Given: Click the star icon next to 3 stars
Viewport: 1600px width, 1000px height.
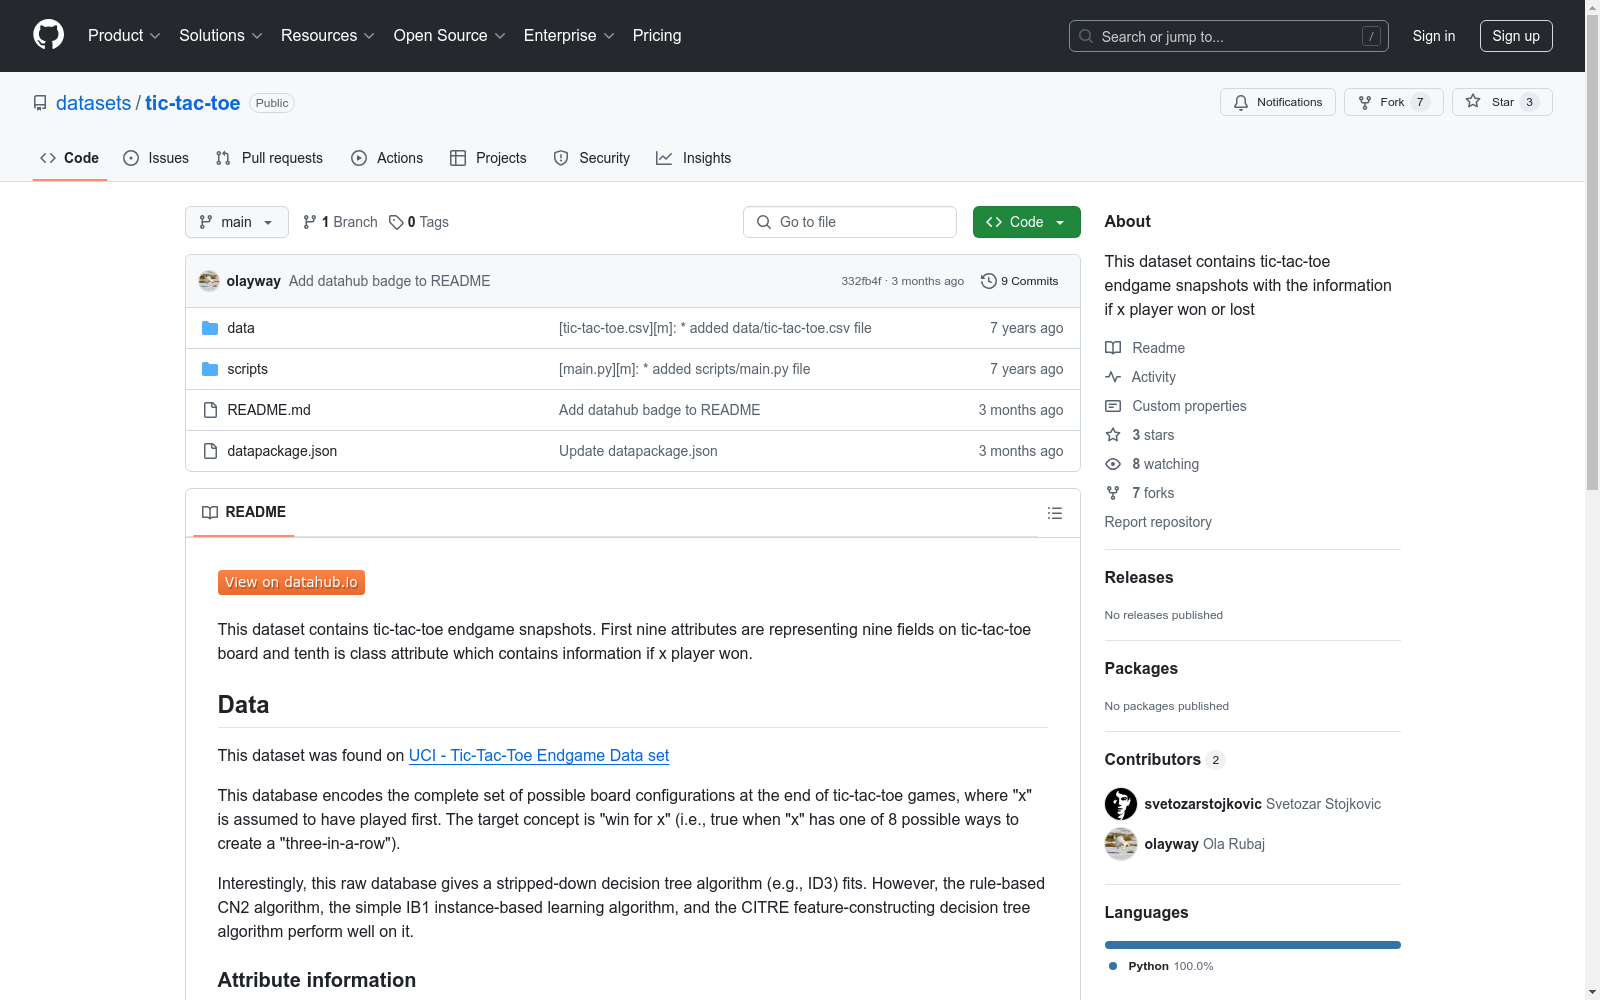Looking at the screenshot, I should click(x=1113, y=435).
